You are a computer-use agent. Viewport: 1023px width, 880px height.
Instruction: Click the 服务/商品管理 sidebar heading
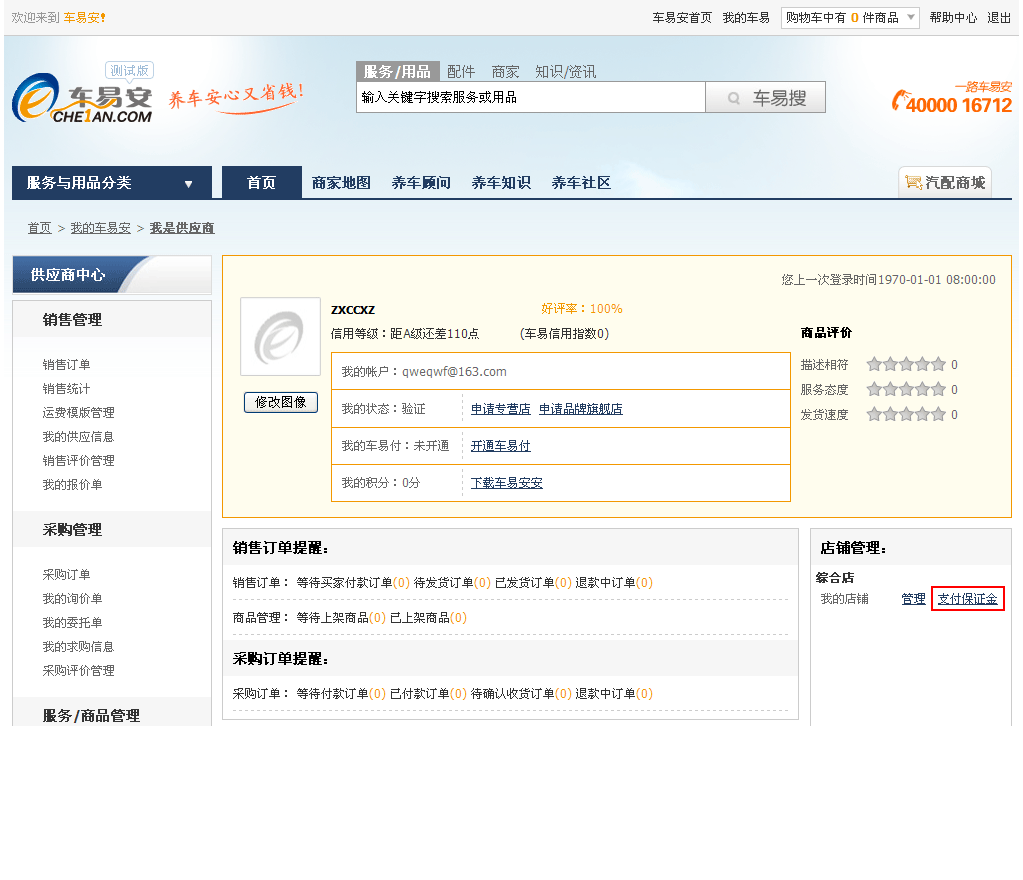91,716
